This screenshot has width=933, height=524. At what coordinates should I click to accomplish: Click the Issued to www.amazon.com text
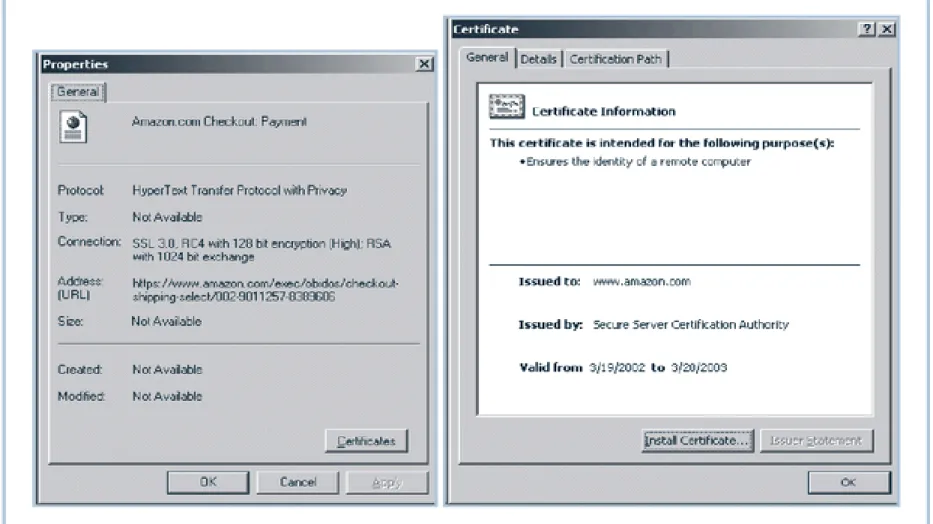[x=641, y=281]
